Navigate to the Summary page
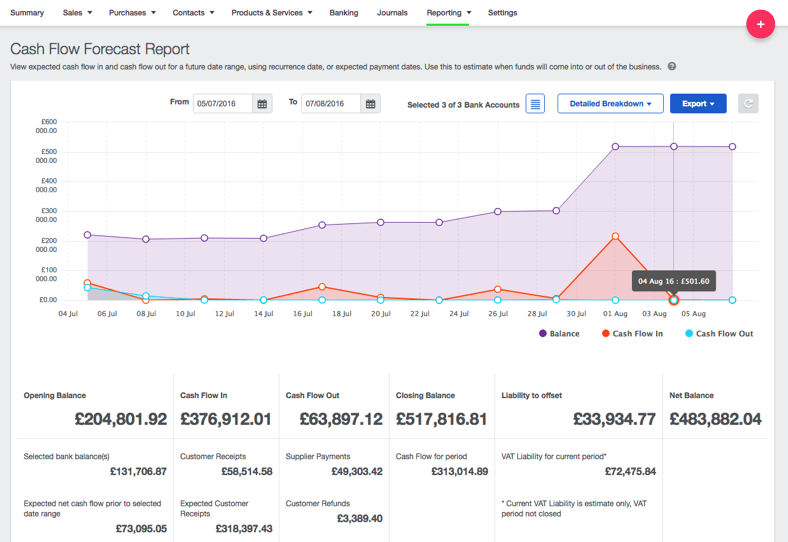788x542 pixels. coord(27,13)
